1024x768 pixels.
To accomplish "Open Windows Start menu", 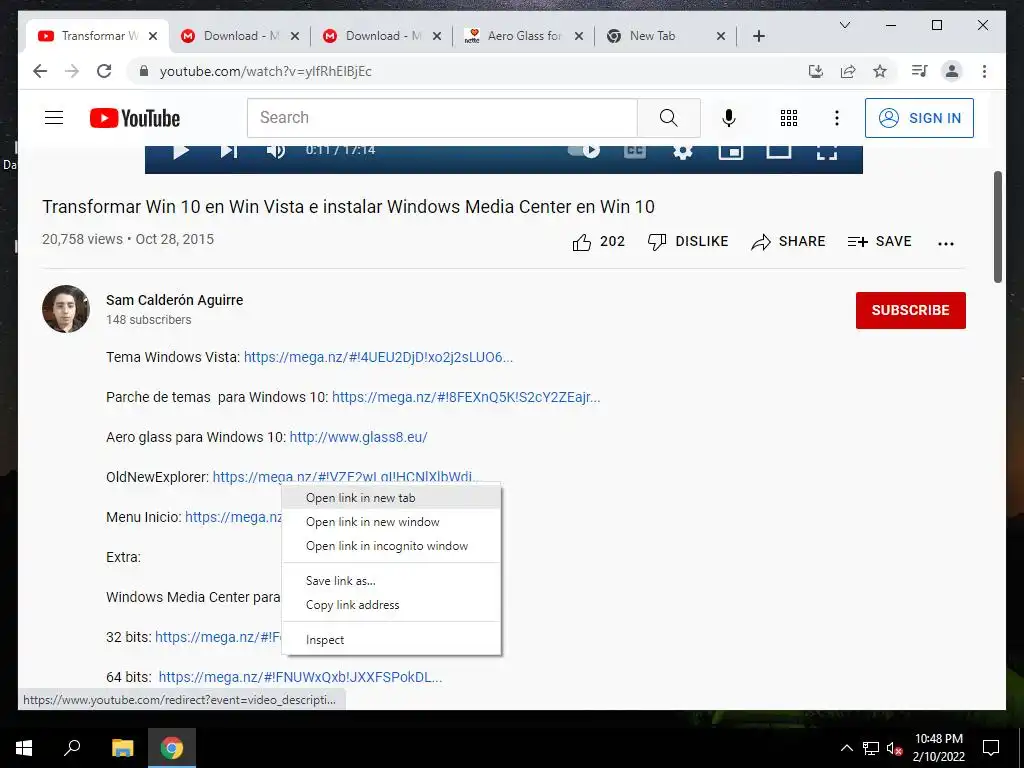I will 24,748.
